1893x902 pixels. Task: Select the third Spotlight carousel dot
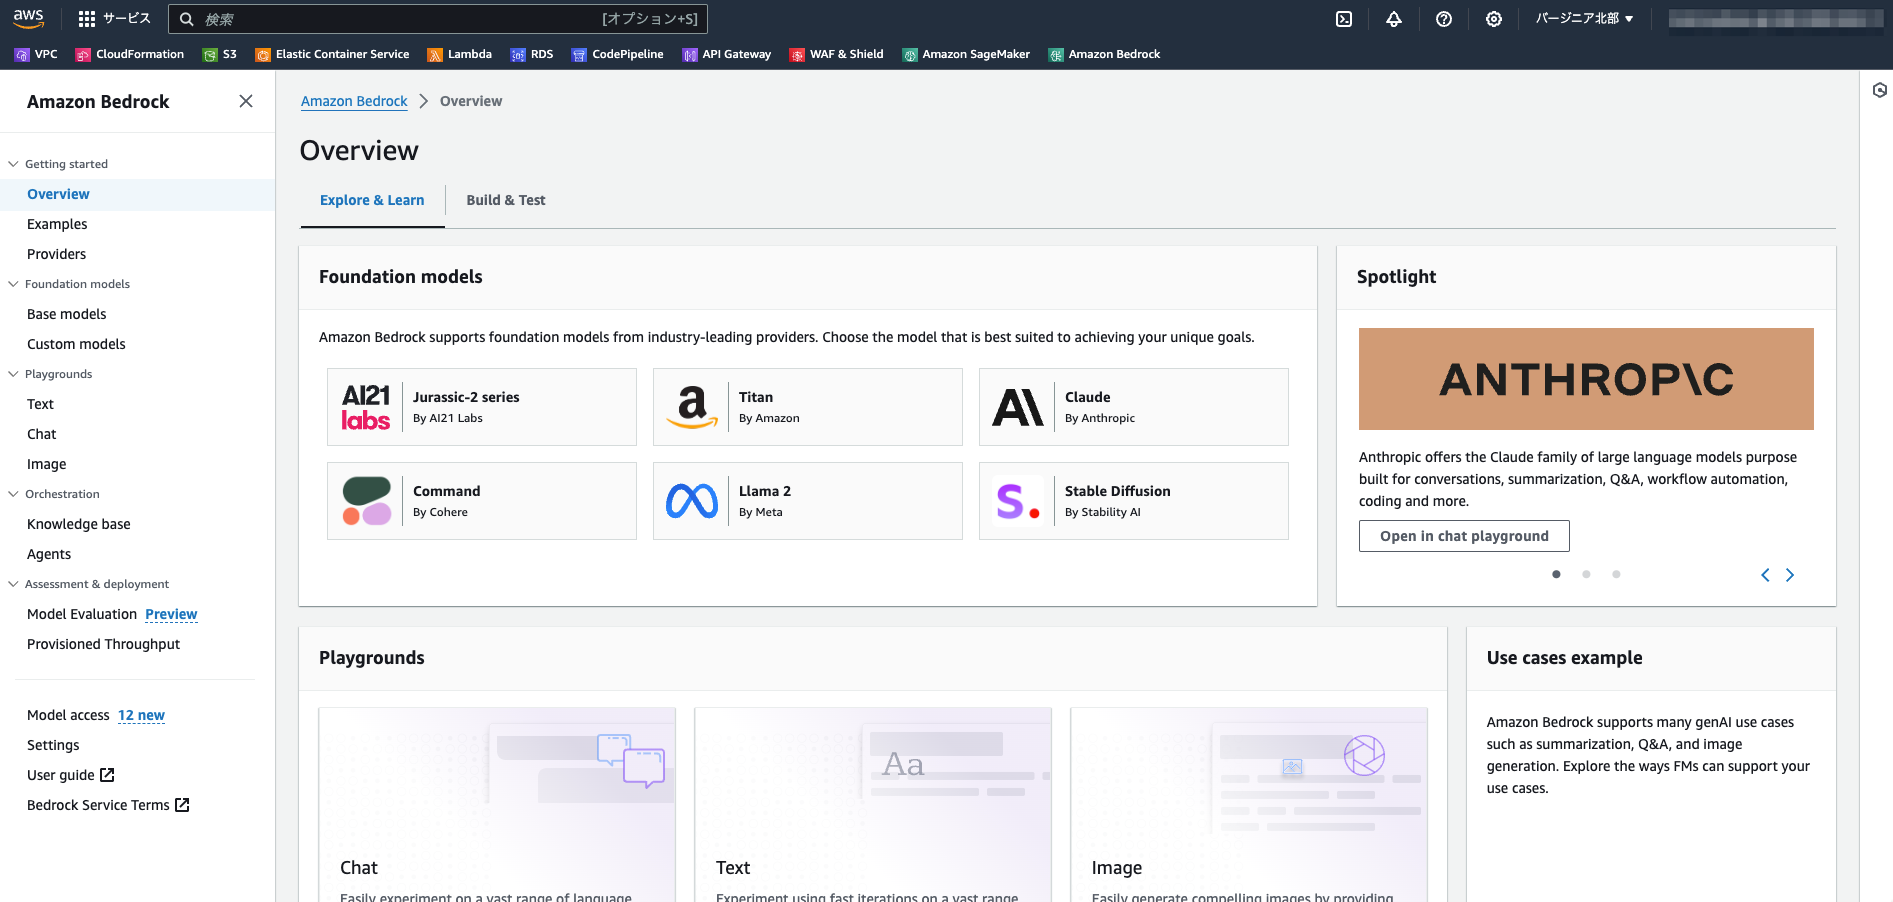1616,574
